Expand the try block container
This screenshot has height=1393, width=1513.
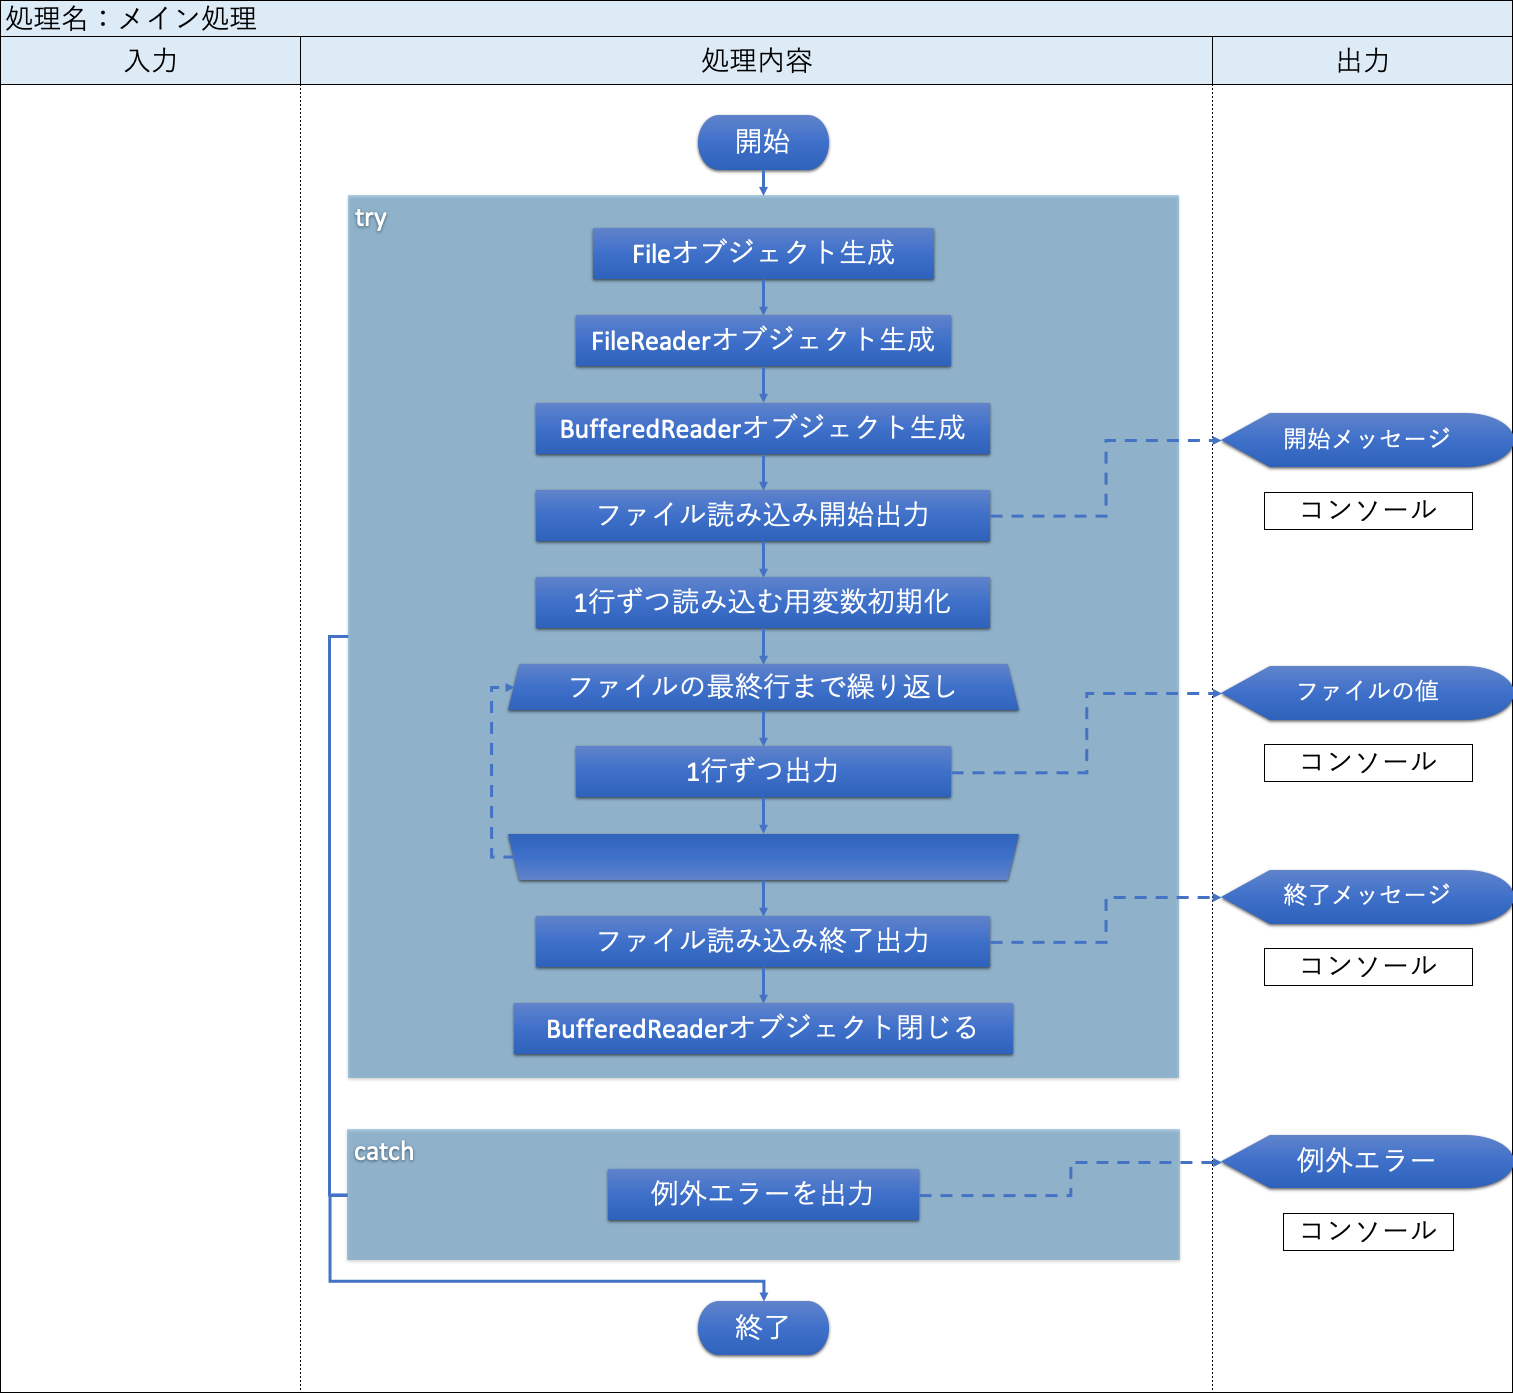374,219
